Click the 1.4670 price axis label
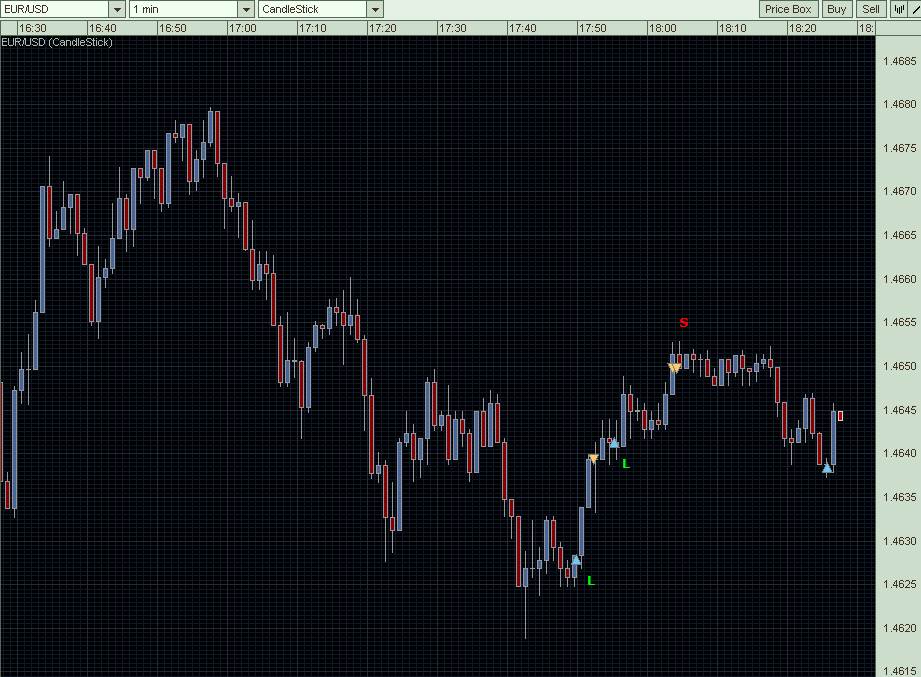 coord(900,191)
